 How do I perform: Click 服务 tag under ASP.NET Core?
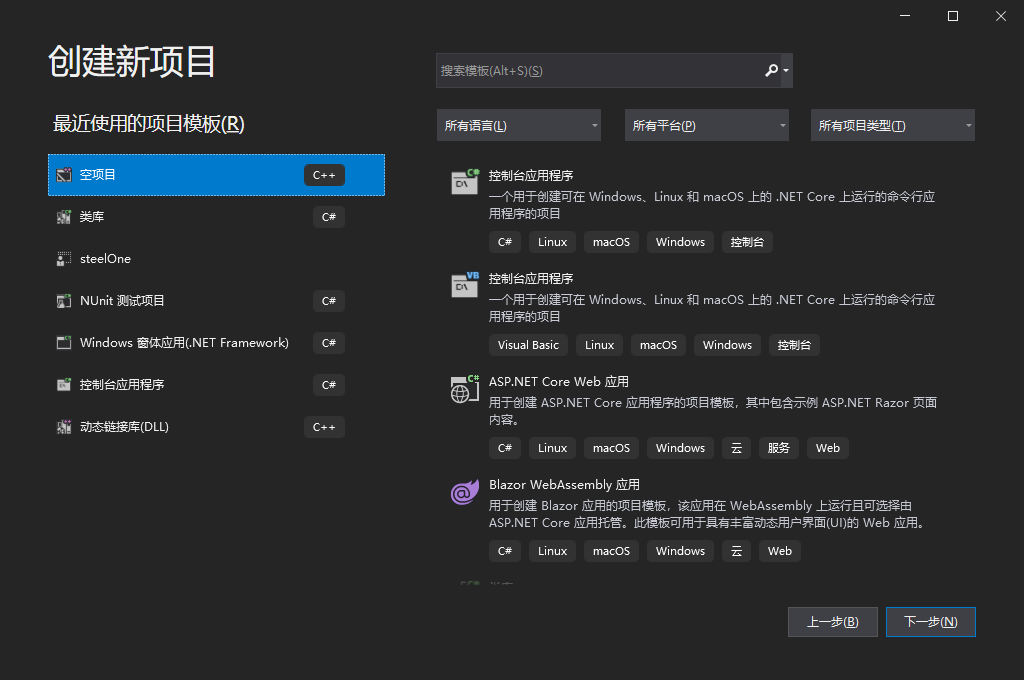click(x=778, y=448)
